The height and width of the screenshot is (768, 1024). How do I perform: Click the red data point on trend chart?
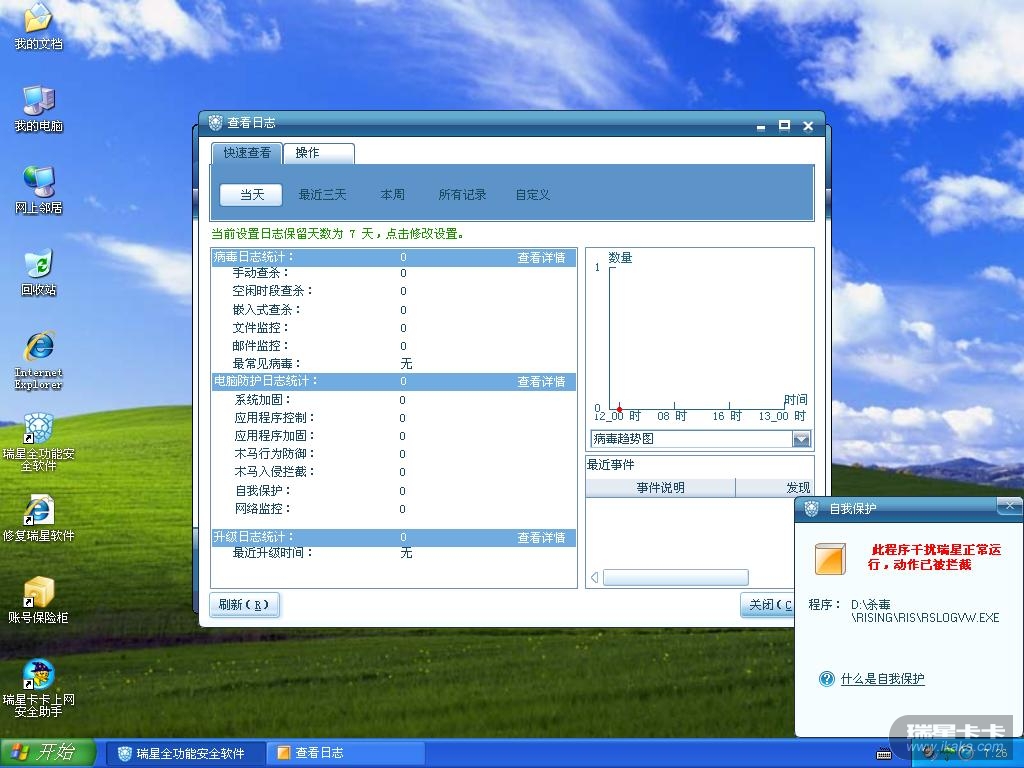pyautogui.click(x=619, y=409)
